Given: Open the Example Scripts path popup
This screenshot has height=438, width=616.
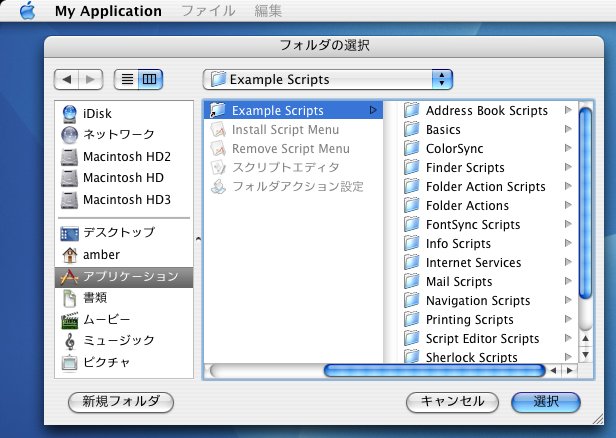Looking at the screenshot, I should click(x=328, y=79).
